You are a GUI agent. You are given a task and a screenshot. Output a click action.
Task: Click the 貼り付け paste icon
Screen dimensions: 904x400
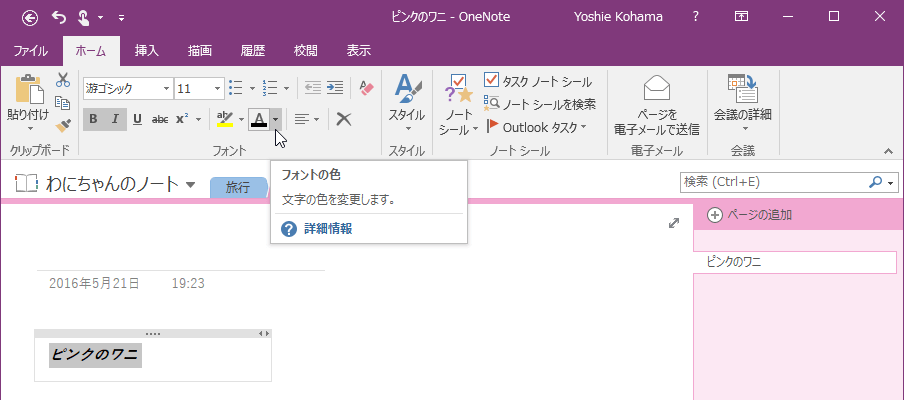click(29, 89)
